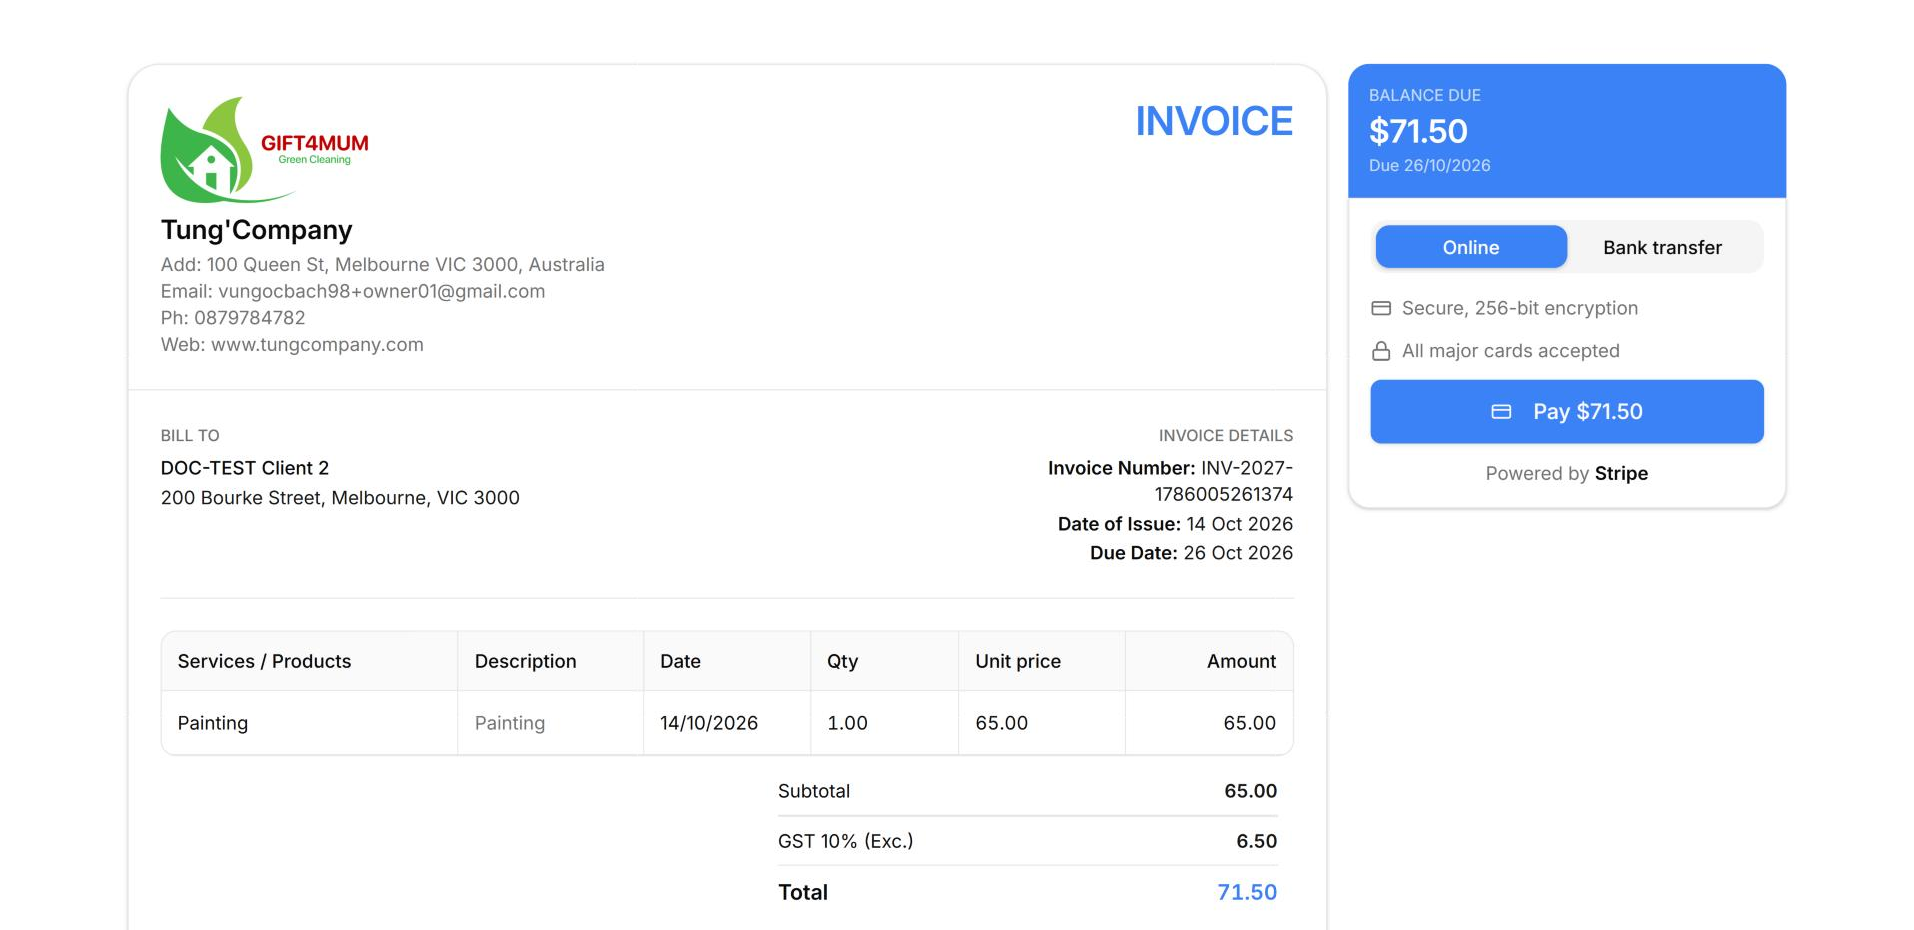Click the Due 26/10/2026 text in balance panel
1914x930 pixels.
click(x=1429, y=165)
